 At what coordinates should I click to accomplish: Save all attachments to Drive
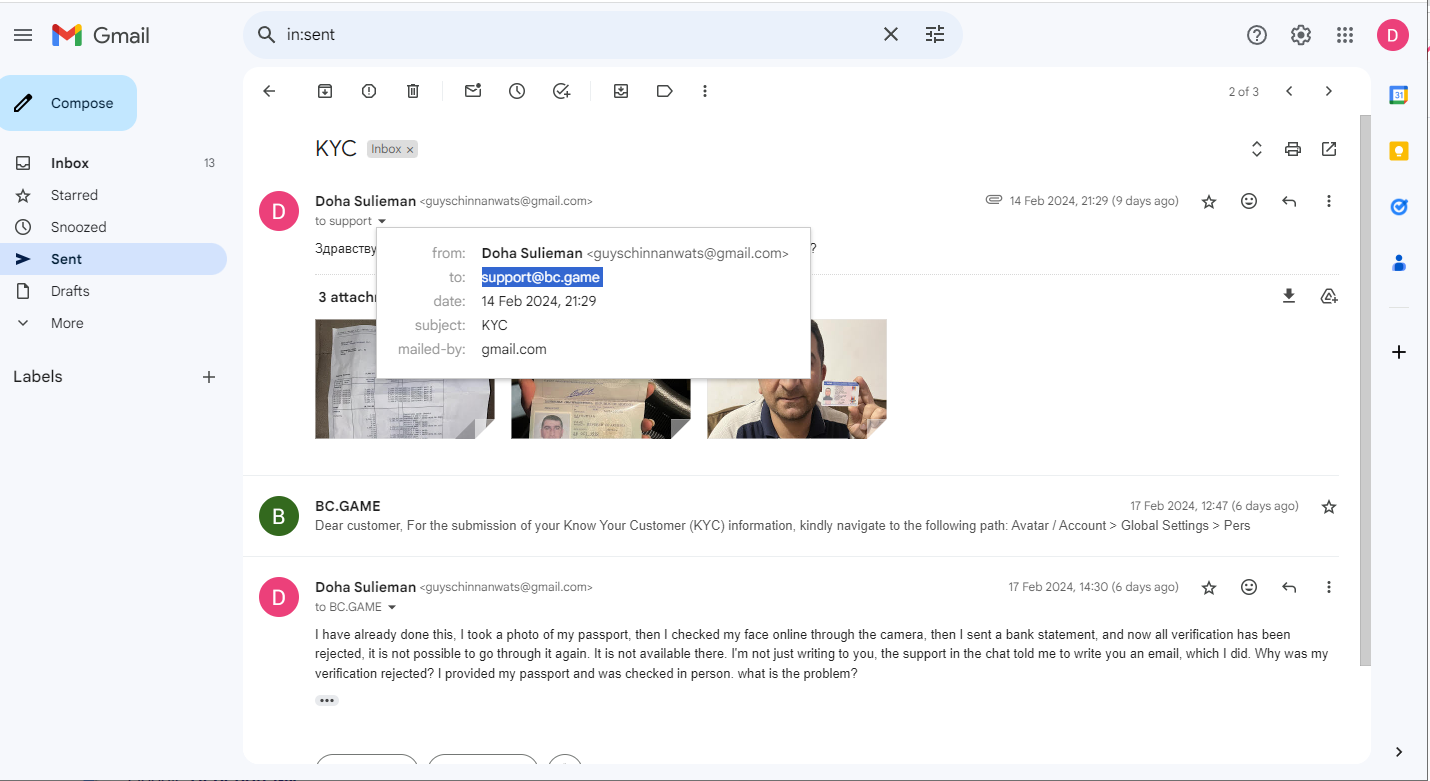click(x=1329, y=296)
